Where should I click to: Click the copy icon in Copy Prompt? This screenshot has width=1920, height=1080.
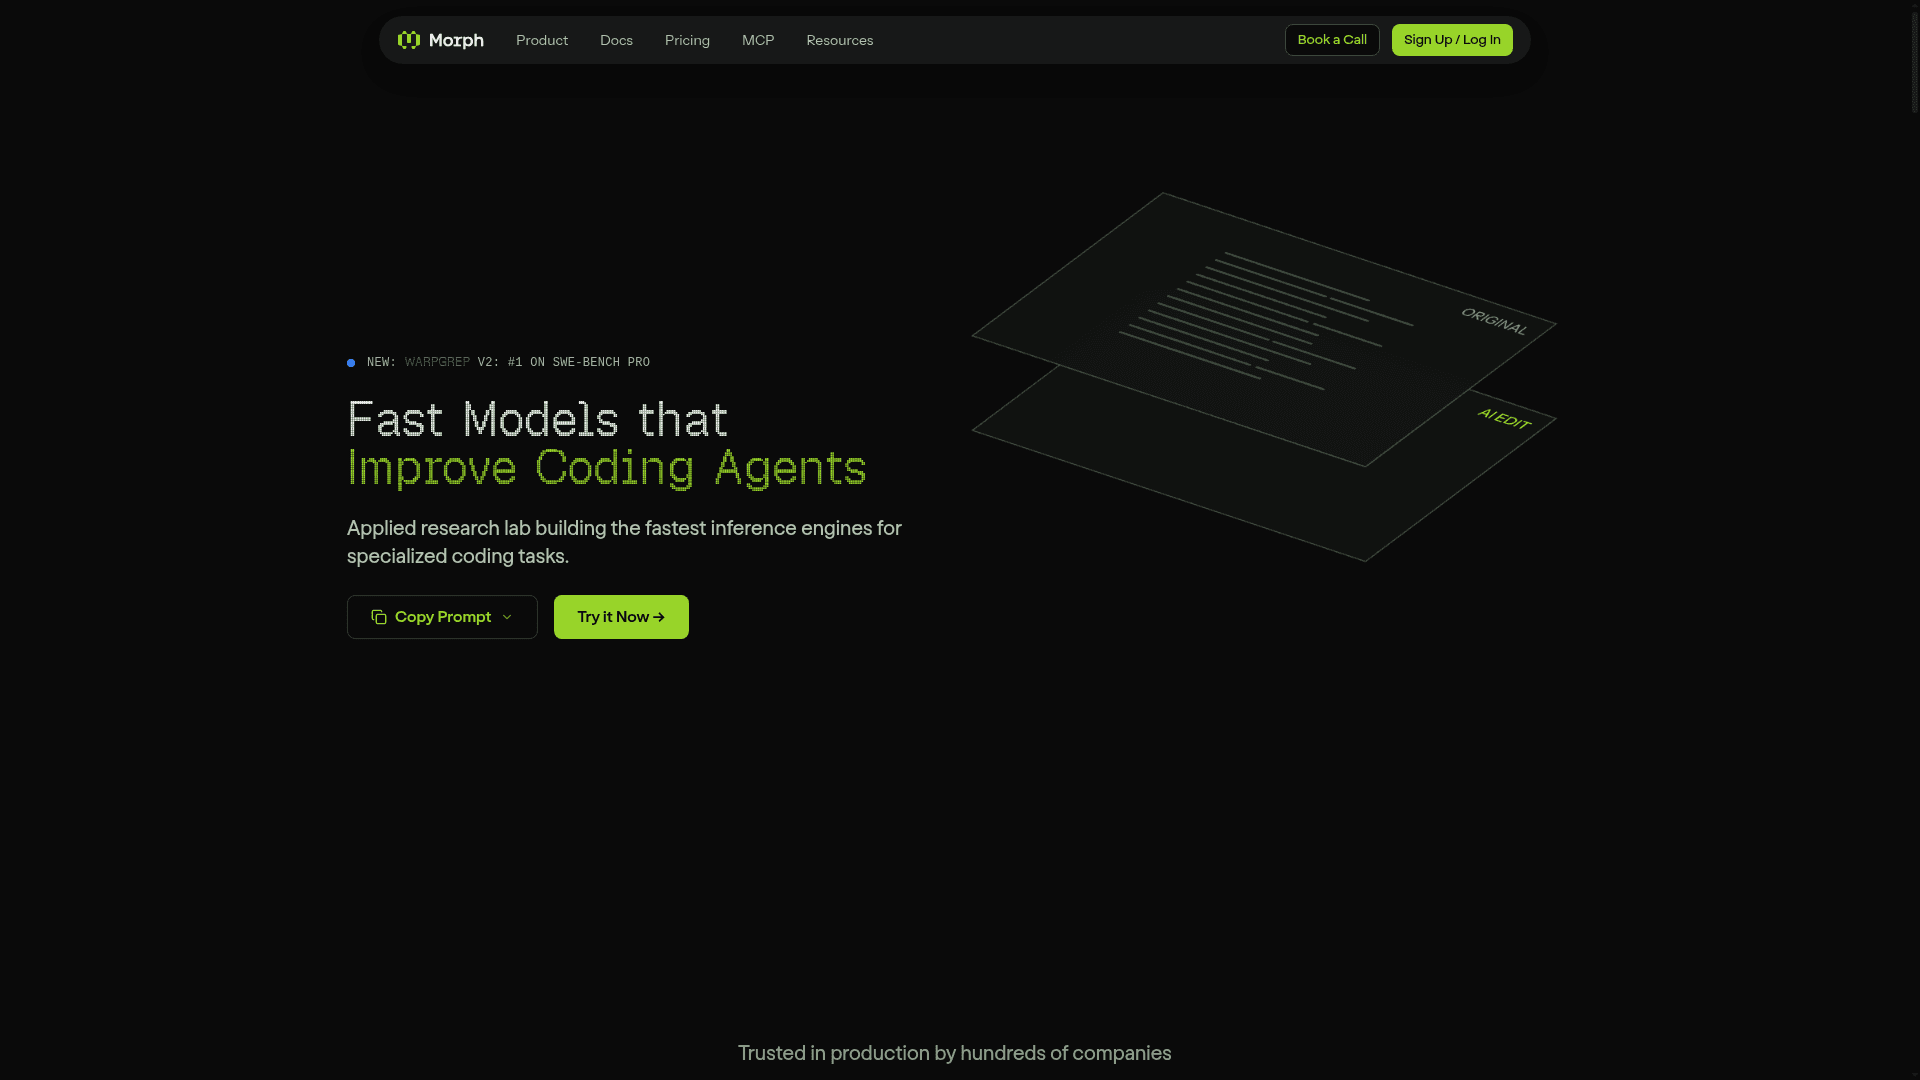379,617
